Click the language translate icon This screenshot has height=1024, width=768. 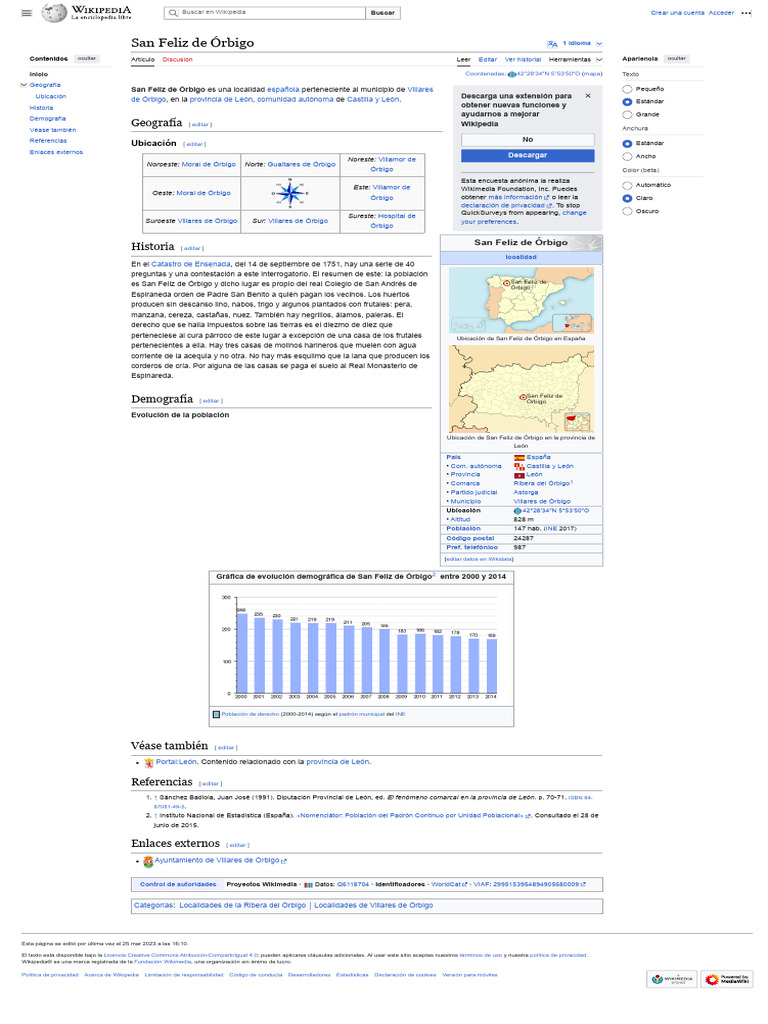point(552,44)
